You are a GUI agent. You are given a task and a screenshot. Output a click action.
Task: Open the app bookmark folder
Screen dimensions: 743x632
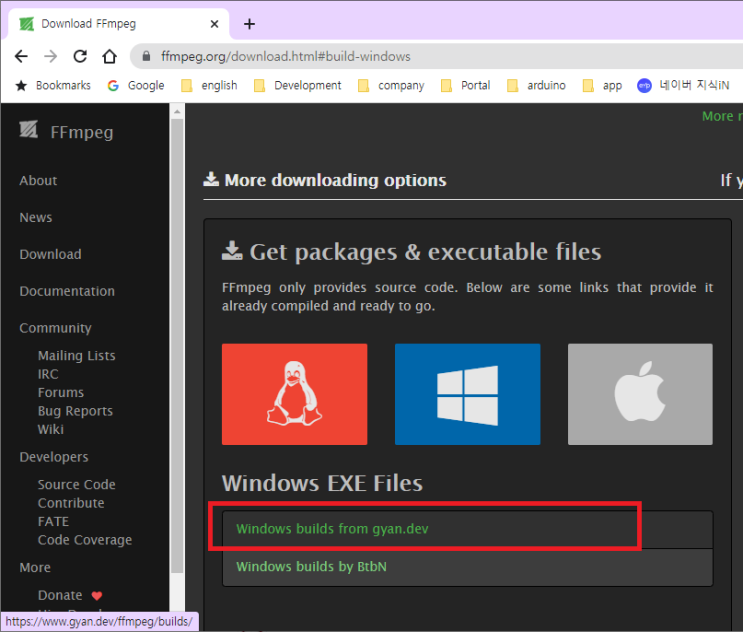[602, 85]
